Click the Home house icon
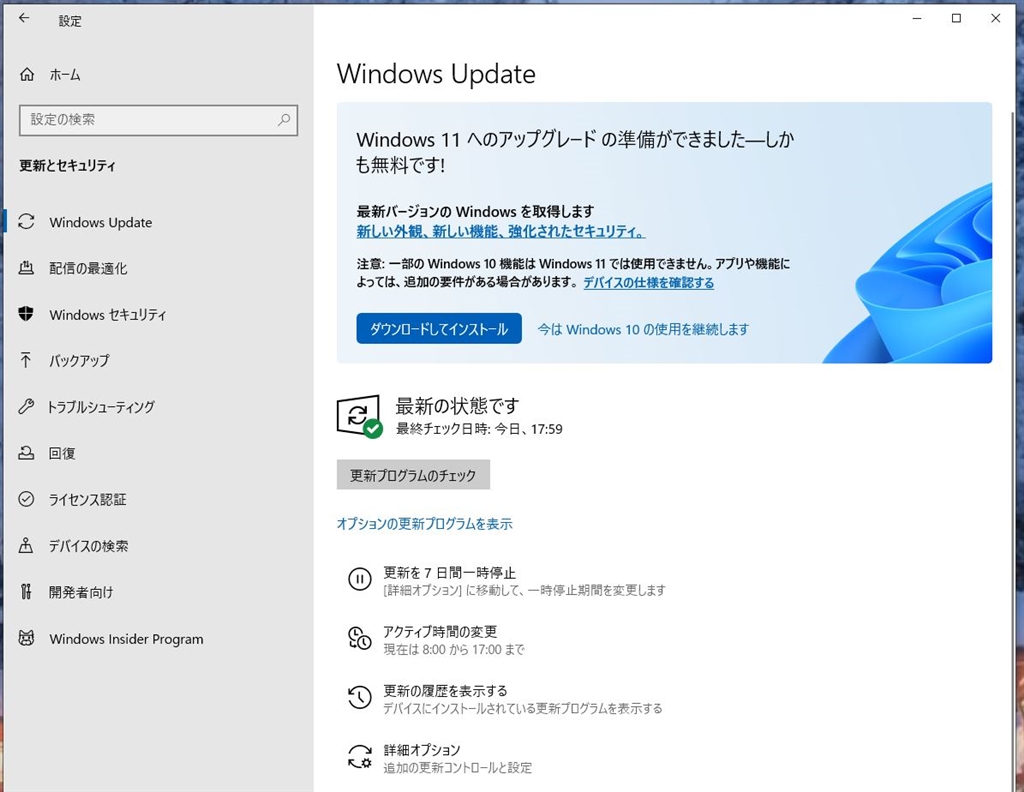The height and width of the screenshot is (792, 1024). tap(27, 74)
